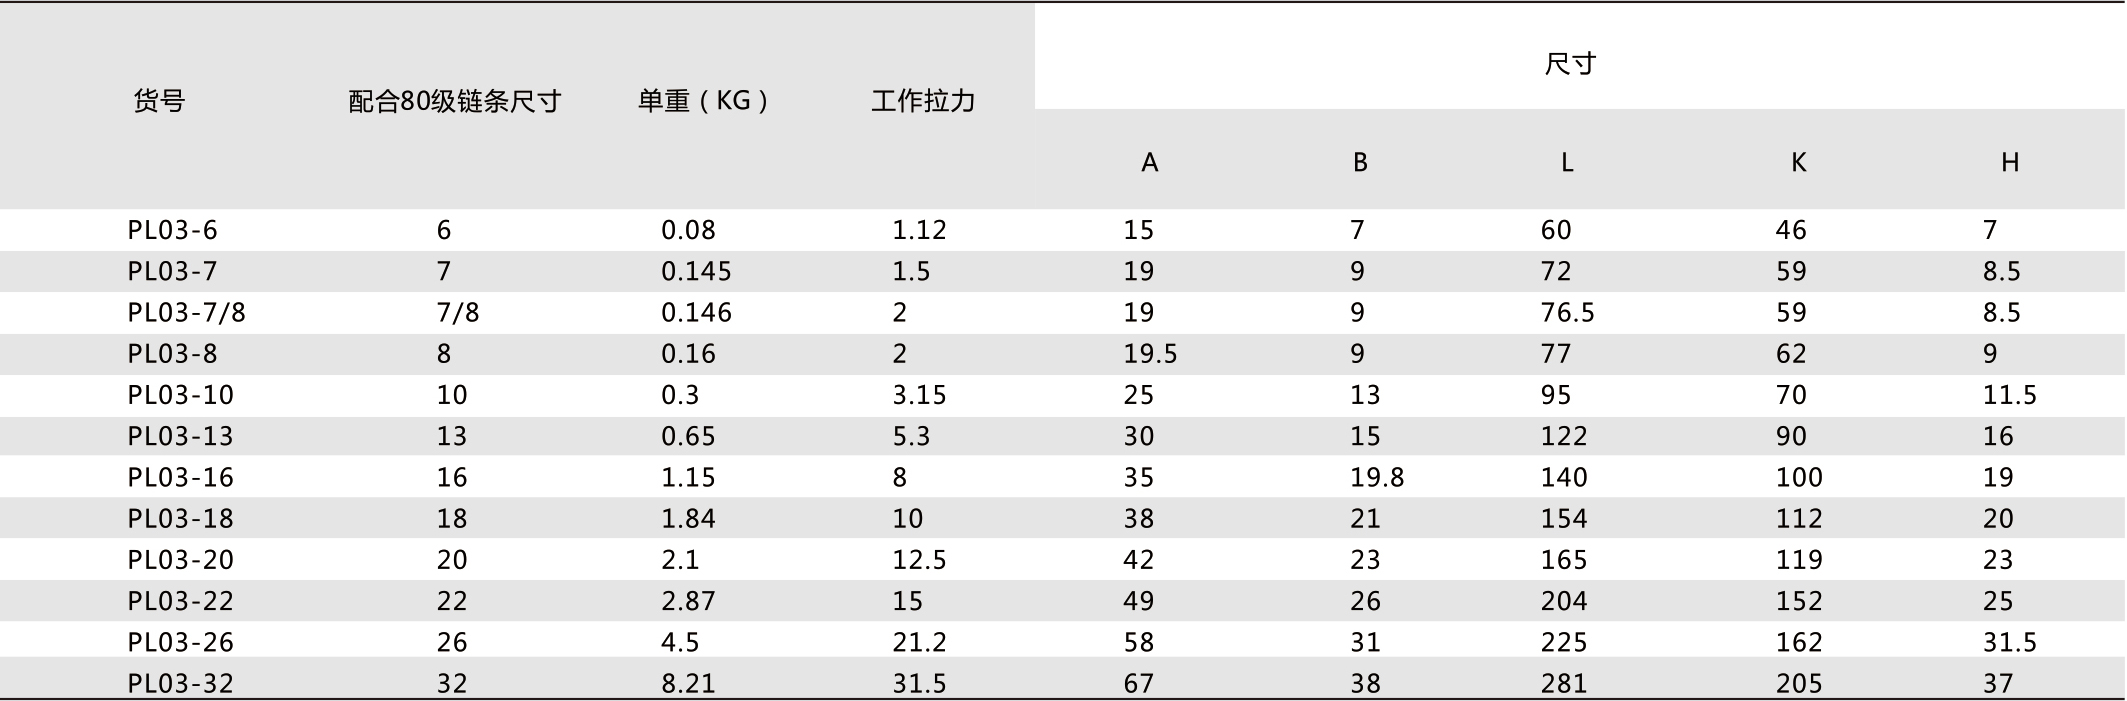Screen dimensions: 2127x701
Task: Click the 21.2 working load cell
Action: (919, 642)
